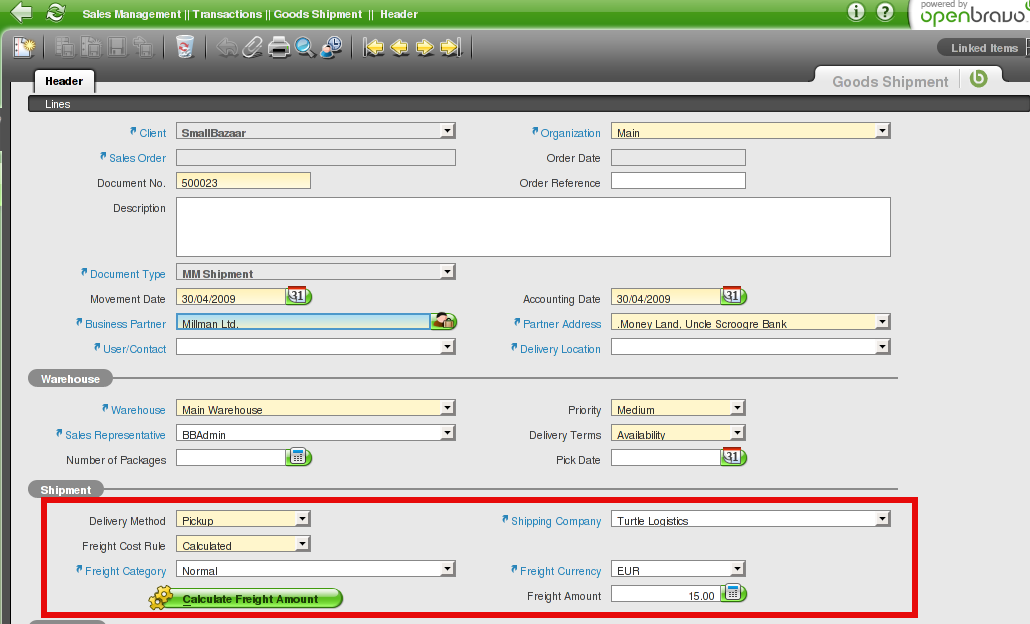Click the Search magnifier icon
Screen dimensions: 1030x624
[x=305, y=47]
